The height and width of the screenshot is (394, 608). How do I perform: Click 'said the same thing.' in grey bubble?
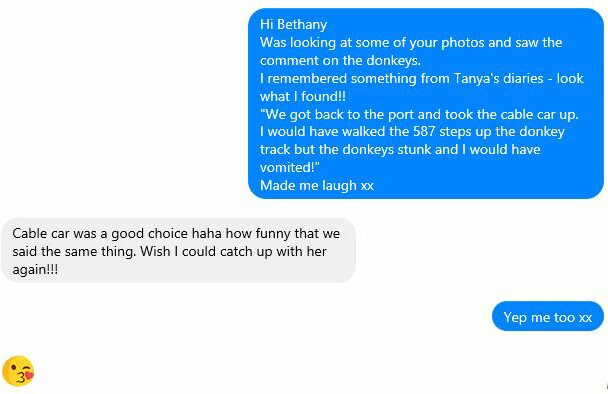74,251
